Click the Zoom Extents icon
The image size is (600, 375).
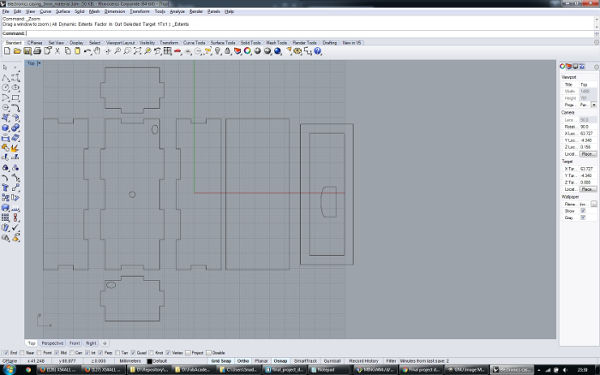point(137,51)
